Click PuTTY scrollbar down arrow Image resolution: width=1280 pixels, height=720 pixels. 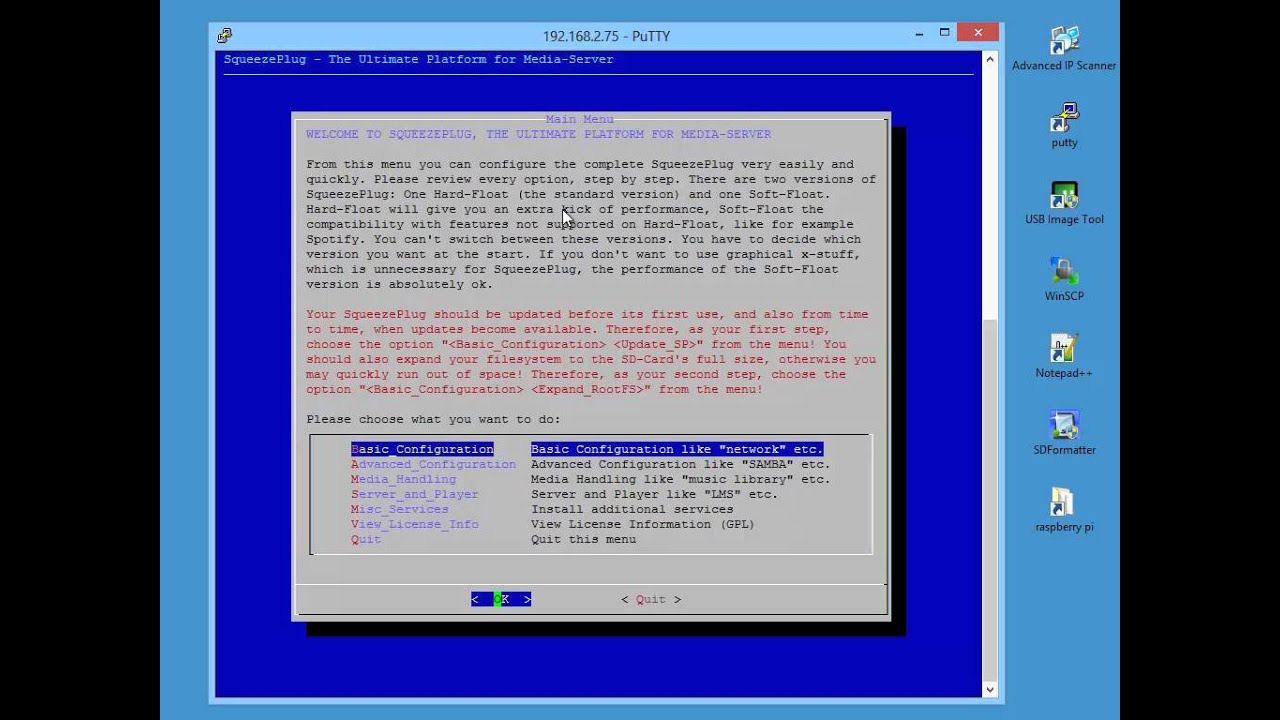pos(990,689)
